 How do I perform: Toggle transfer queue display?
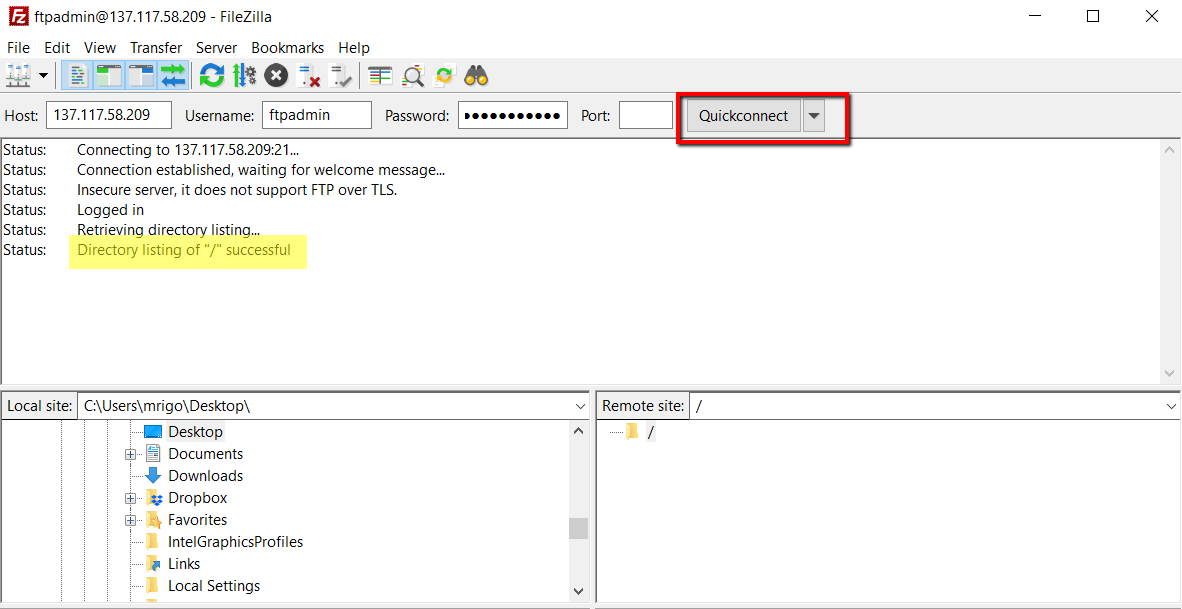pyautogui.click(x=173, y=75)
